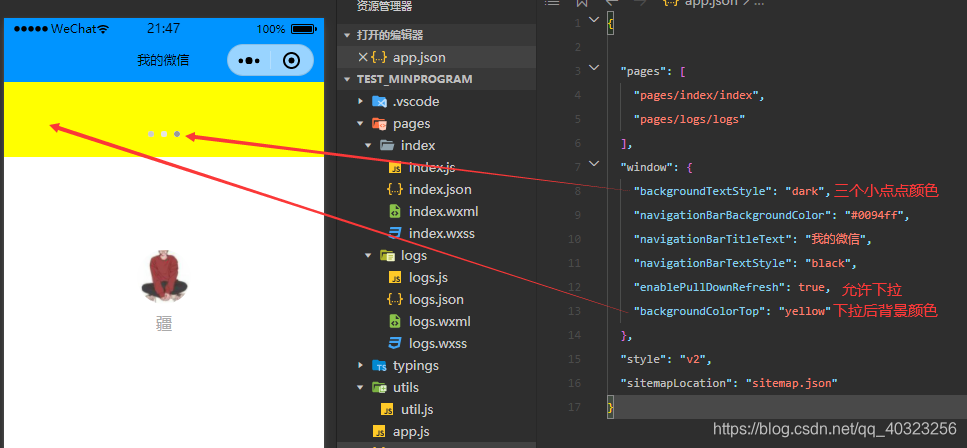
Task: Tap the capsule close circle button
Action: click(x=291, y=60)
